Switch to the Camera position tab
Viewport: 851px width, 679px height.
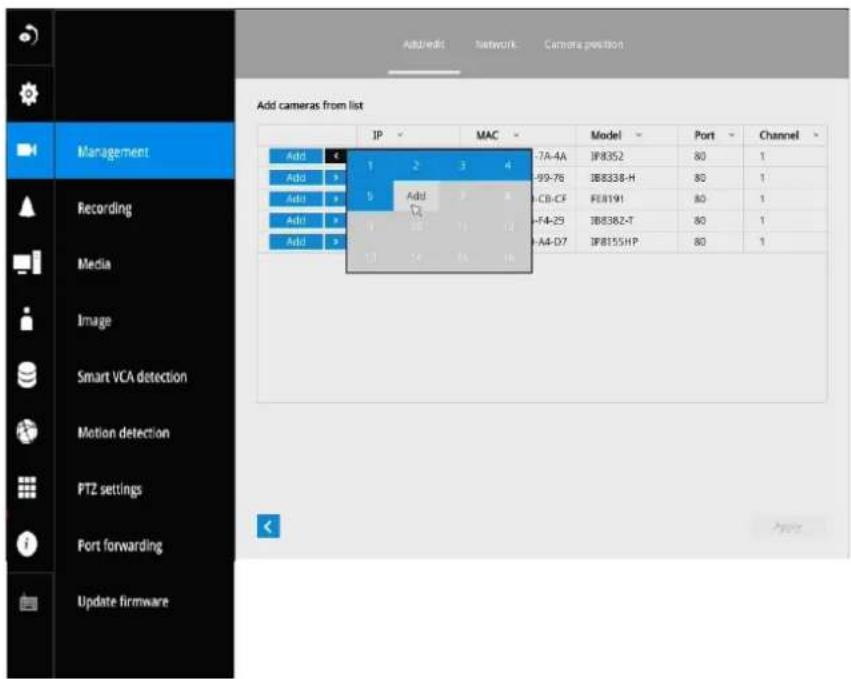click(x=583, y=45)
